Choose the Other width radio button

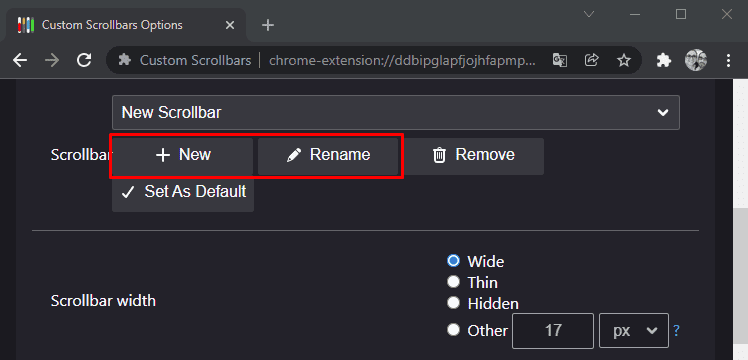point(453,329)
